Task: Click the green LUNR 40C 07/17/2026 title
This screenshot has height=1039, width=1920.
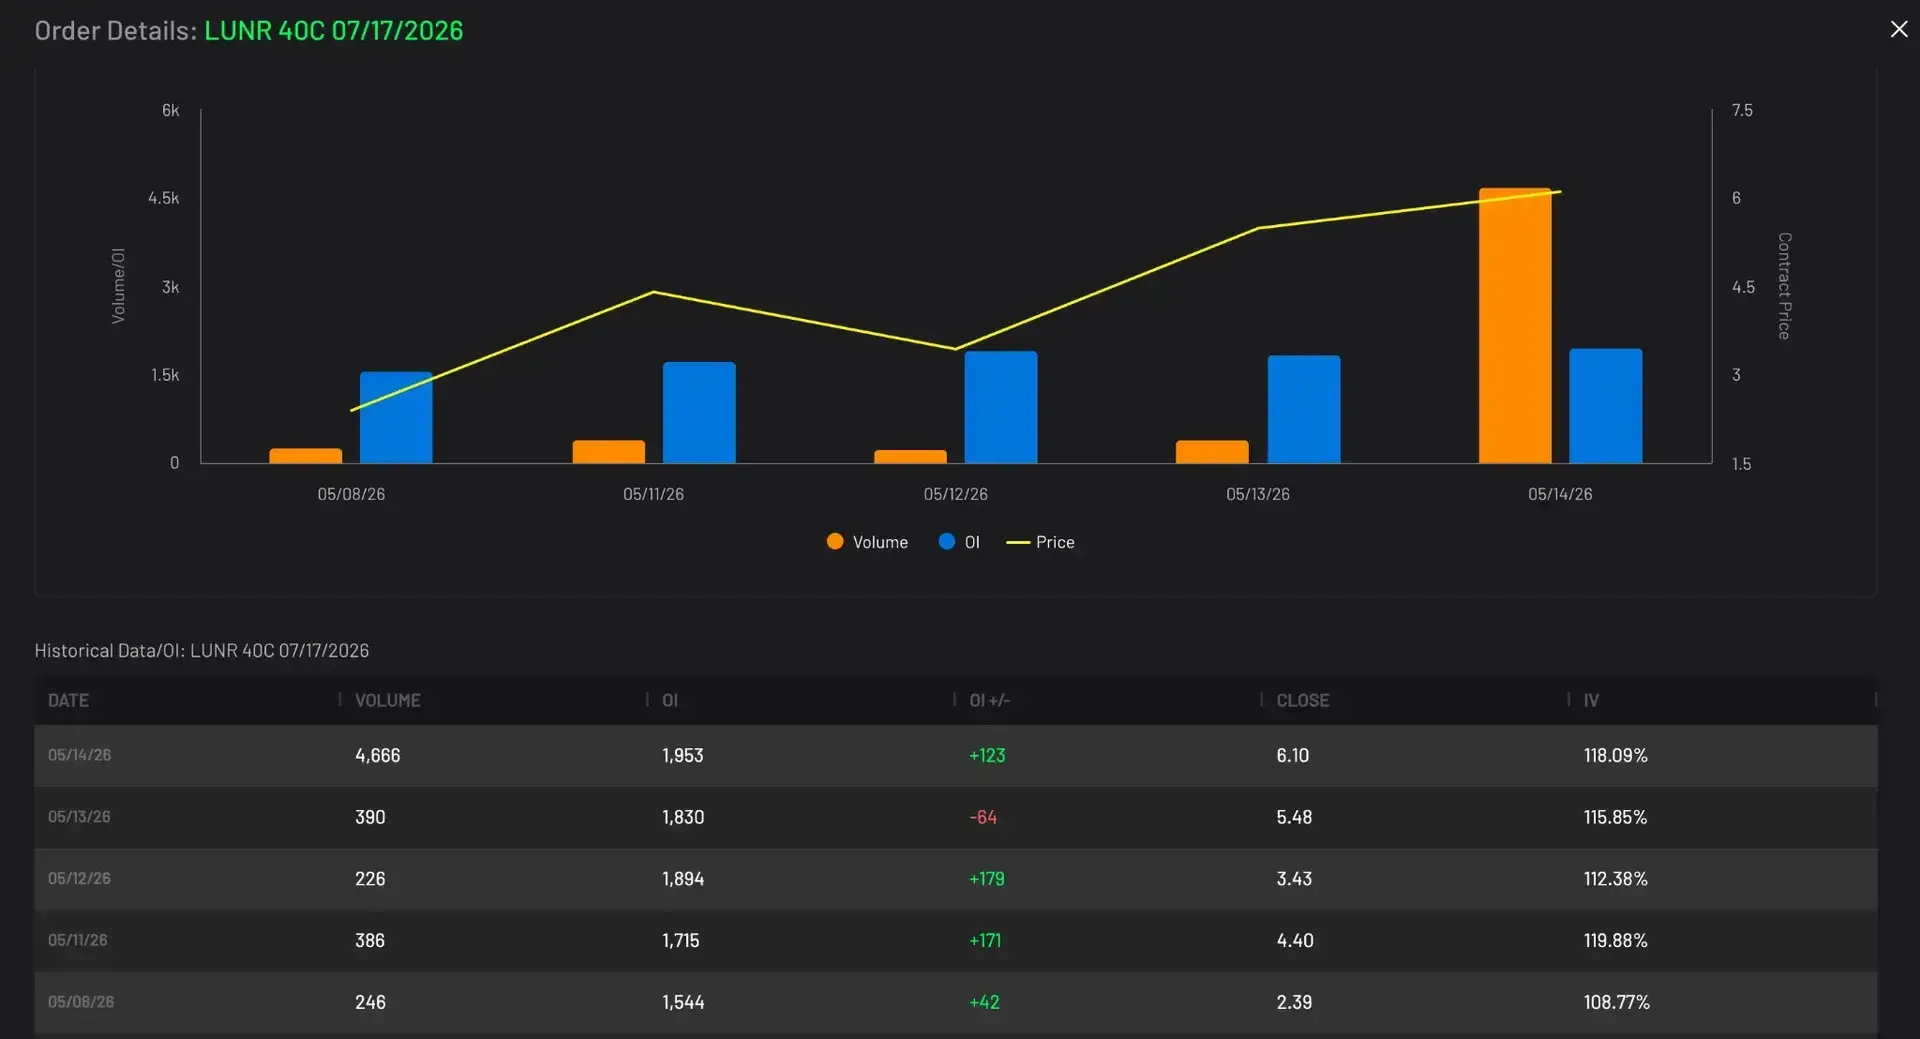Action: (333, 30)
